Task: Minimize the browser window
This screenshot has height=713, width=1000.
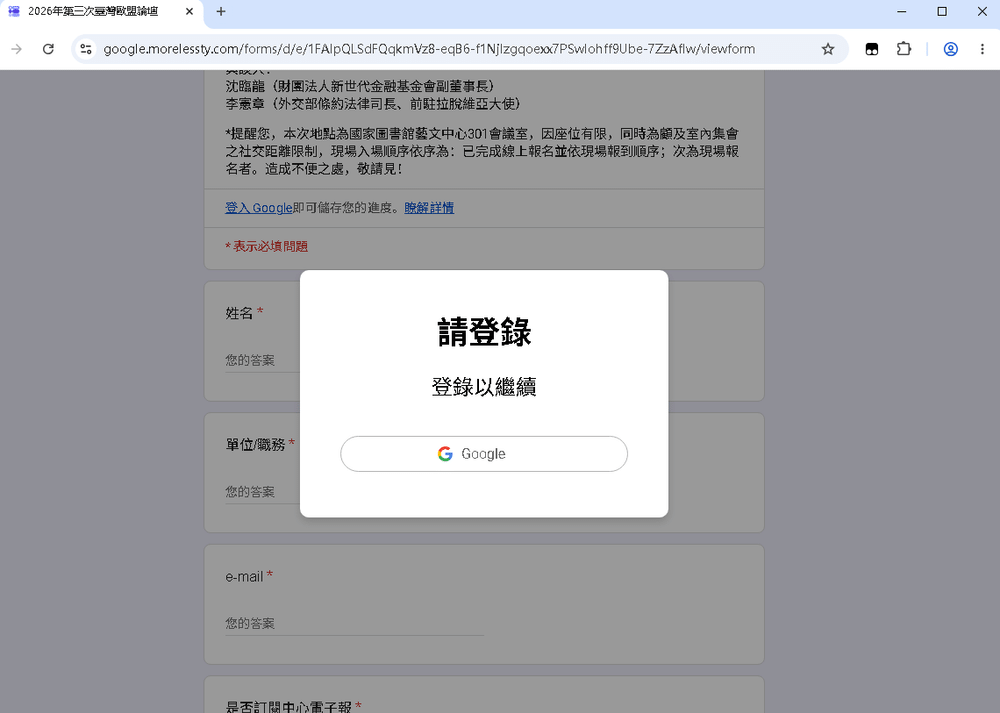Action: coord(901,11)
